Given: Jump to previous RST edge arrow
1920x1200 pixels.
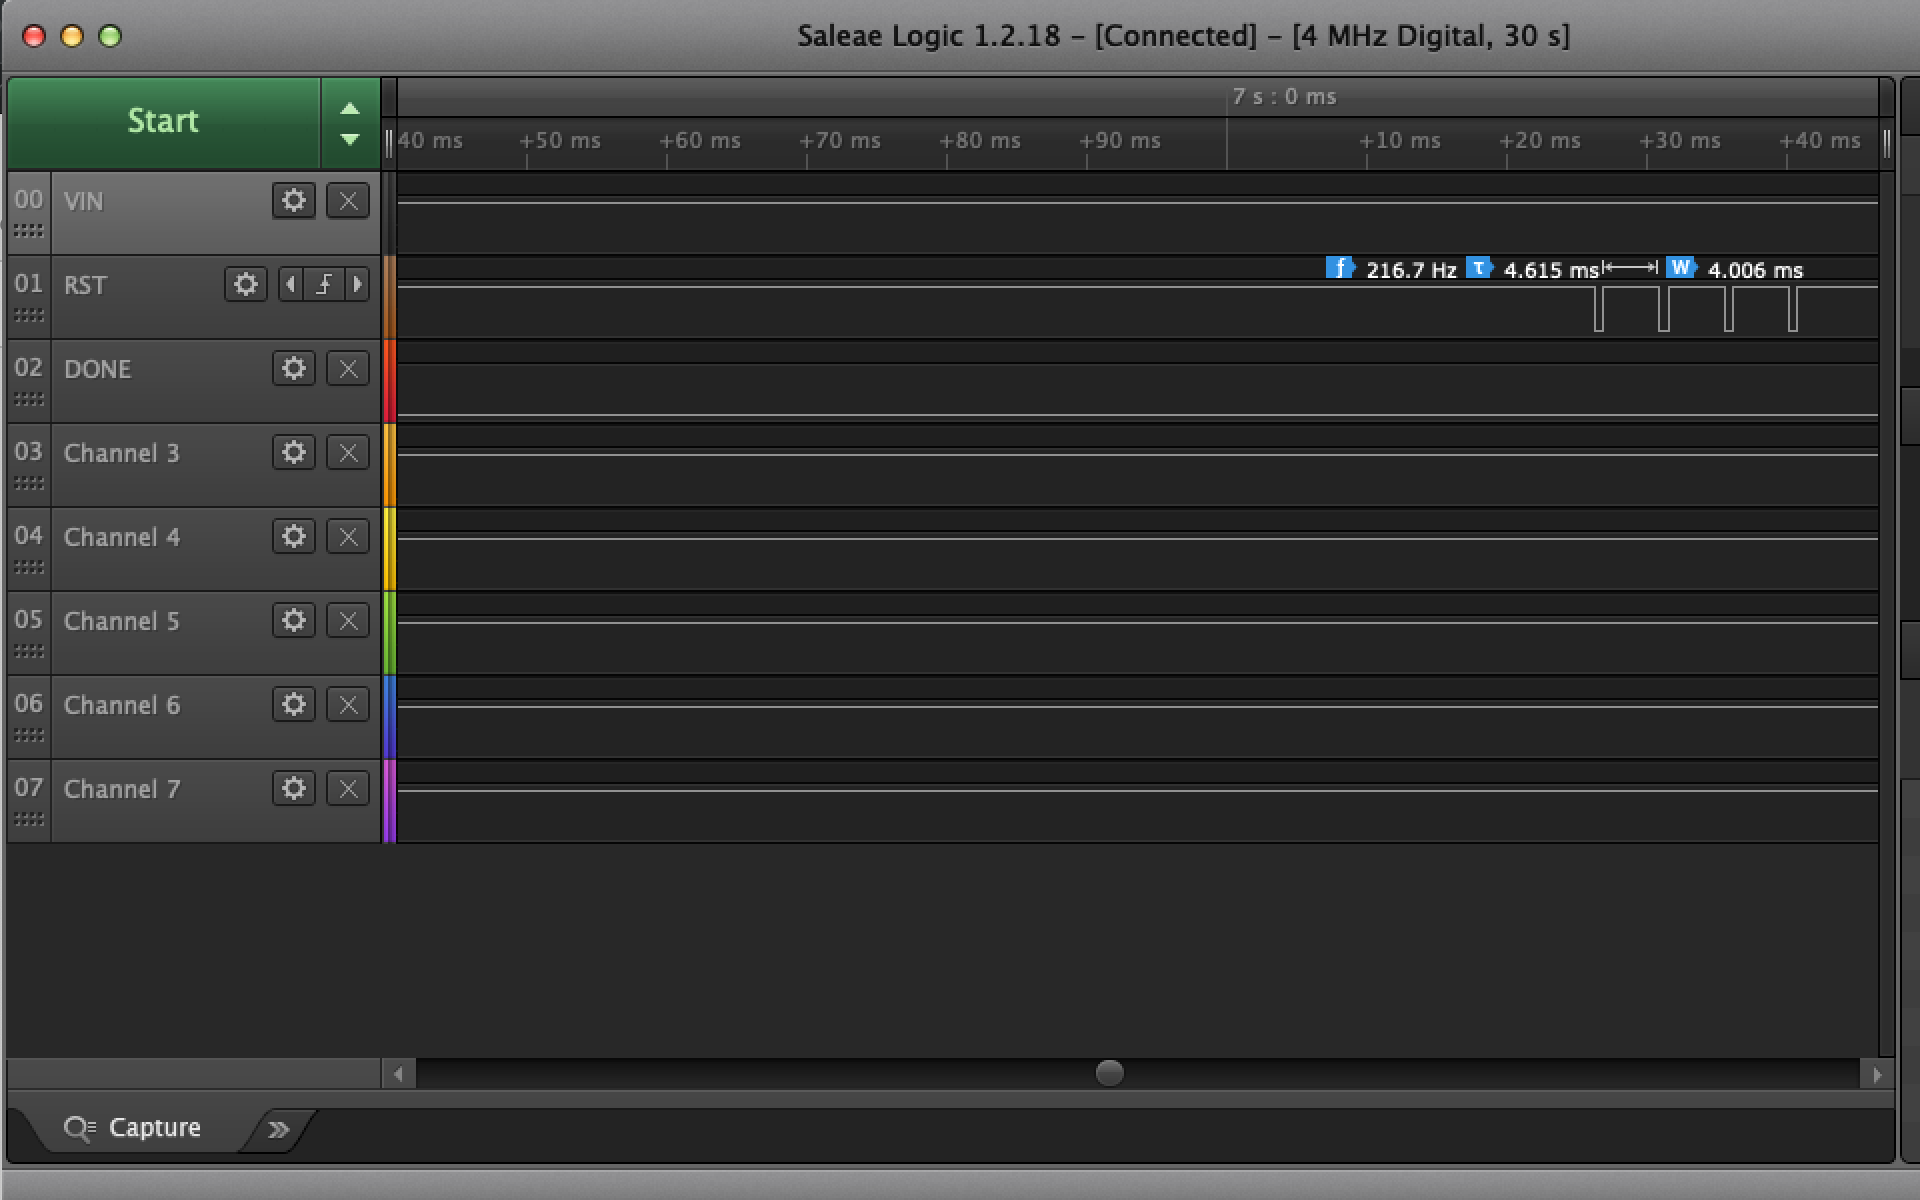Looking at the screenshot, I should pos(291,285).
